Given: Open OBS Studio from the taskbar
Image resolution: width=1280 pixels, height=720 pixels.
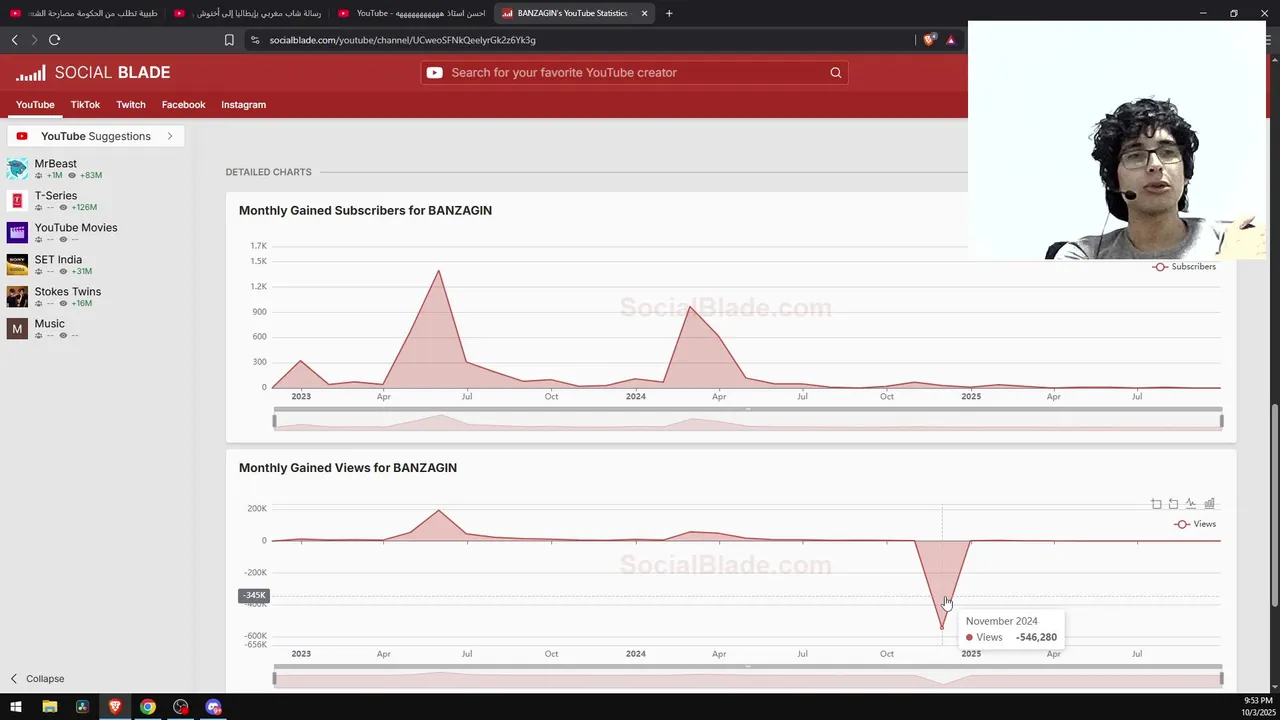Looking at the screenshot, I should (x=181, y=707).
